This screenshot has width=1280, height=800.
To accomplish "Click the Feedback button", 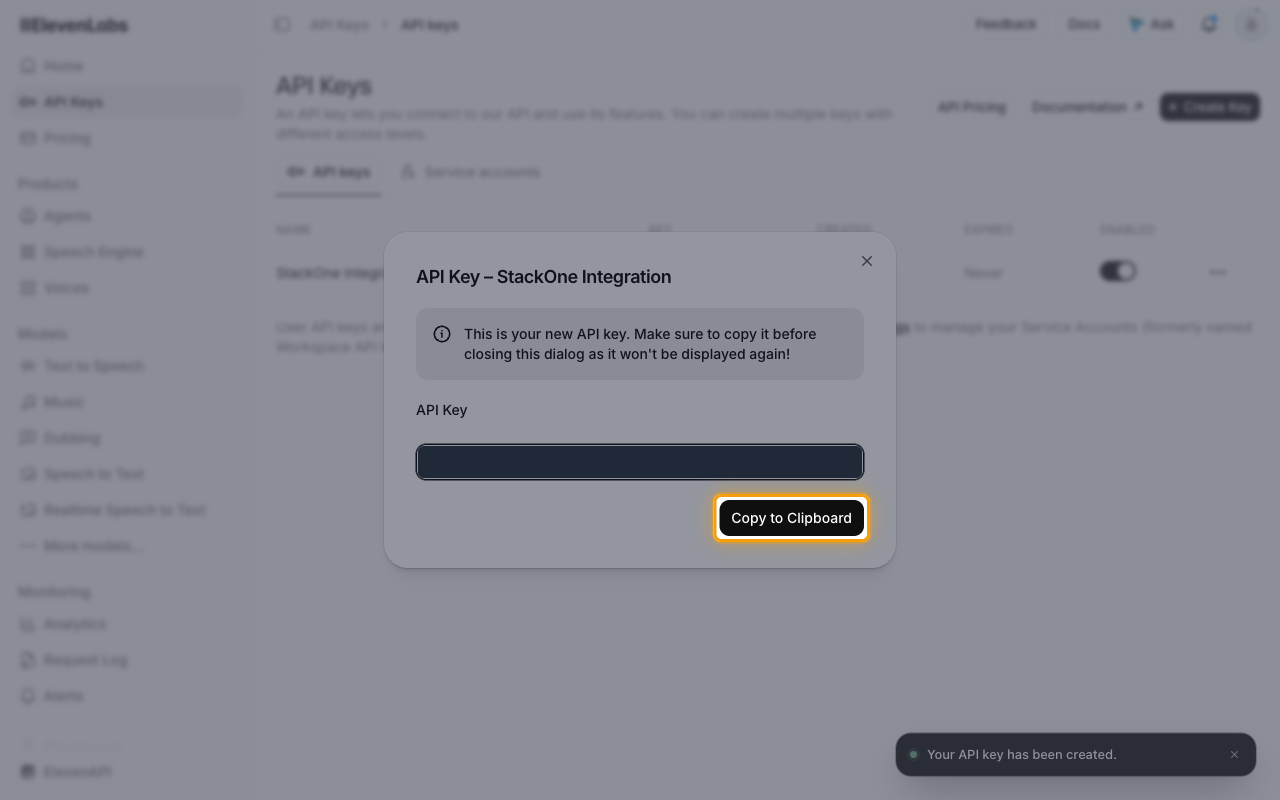I will [x=1006, y=24].
